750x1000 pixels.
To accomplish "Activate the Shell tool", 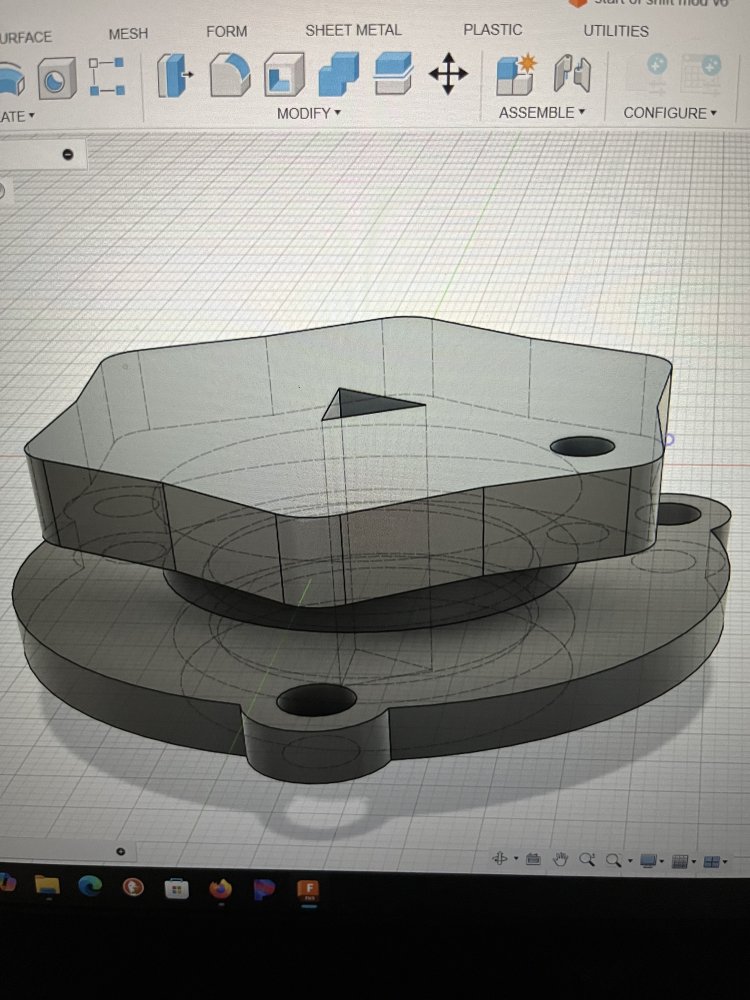I will (x=284, y=76).
